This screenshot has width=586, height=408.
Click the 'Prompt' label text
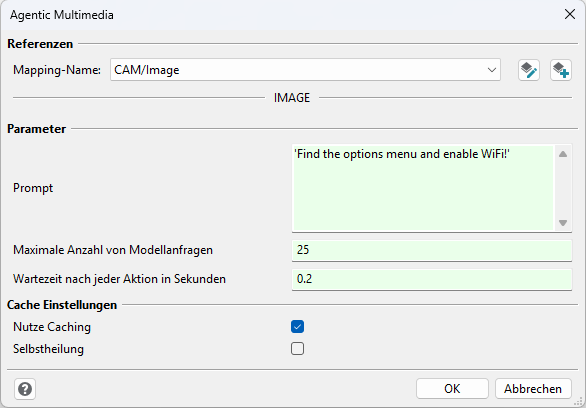pos(33,188)
